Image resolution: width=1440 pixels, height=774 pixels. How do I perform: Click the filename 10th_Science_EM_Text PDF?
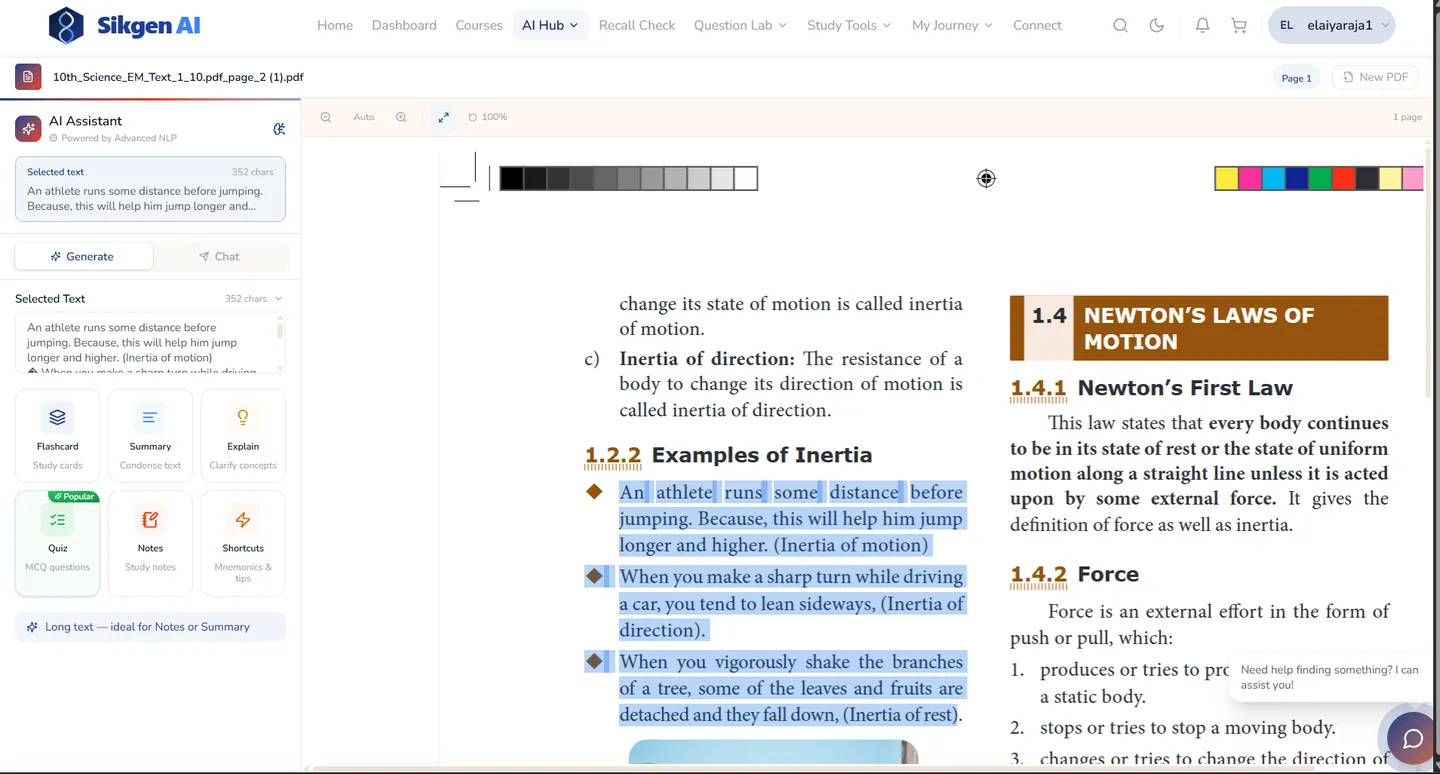click(x=178, y=76)
